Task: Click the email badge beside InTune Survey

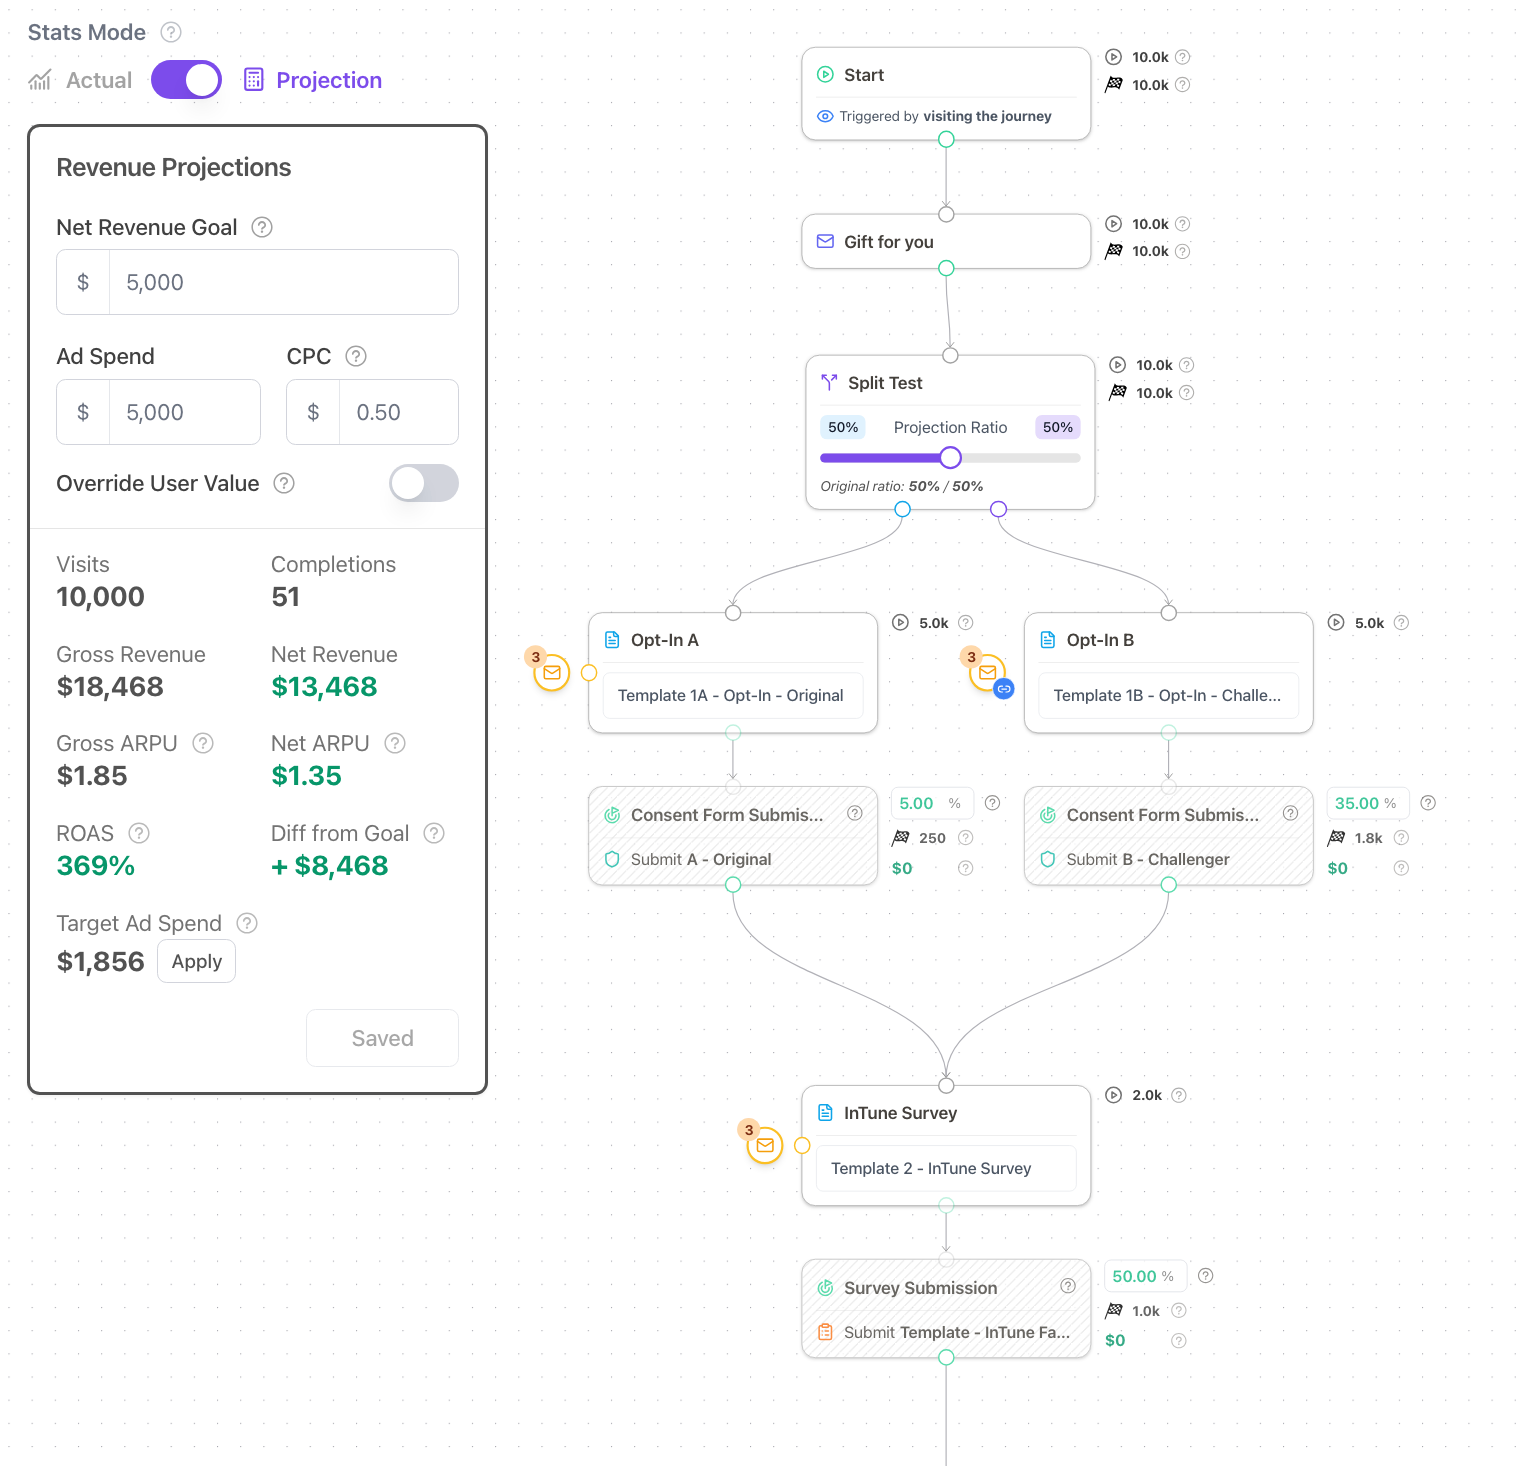Action: (x=765, y=1146)
